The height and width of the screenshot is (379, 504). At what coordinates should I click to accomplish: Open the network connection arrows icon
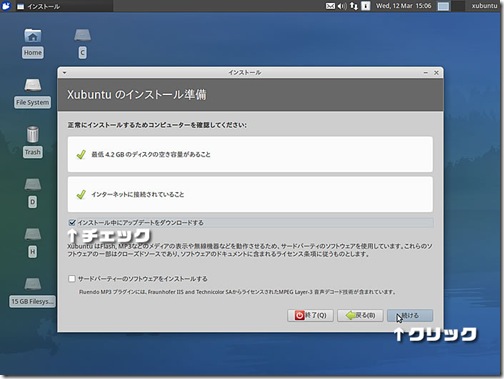click(354, 6)
